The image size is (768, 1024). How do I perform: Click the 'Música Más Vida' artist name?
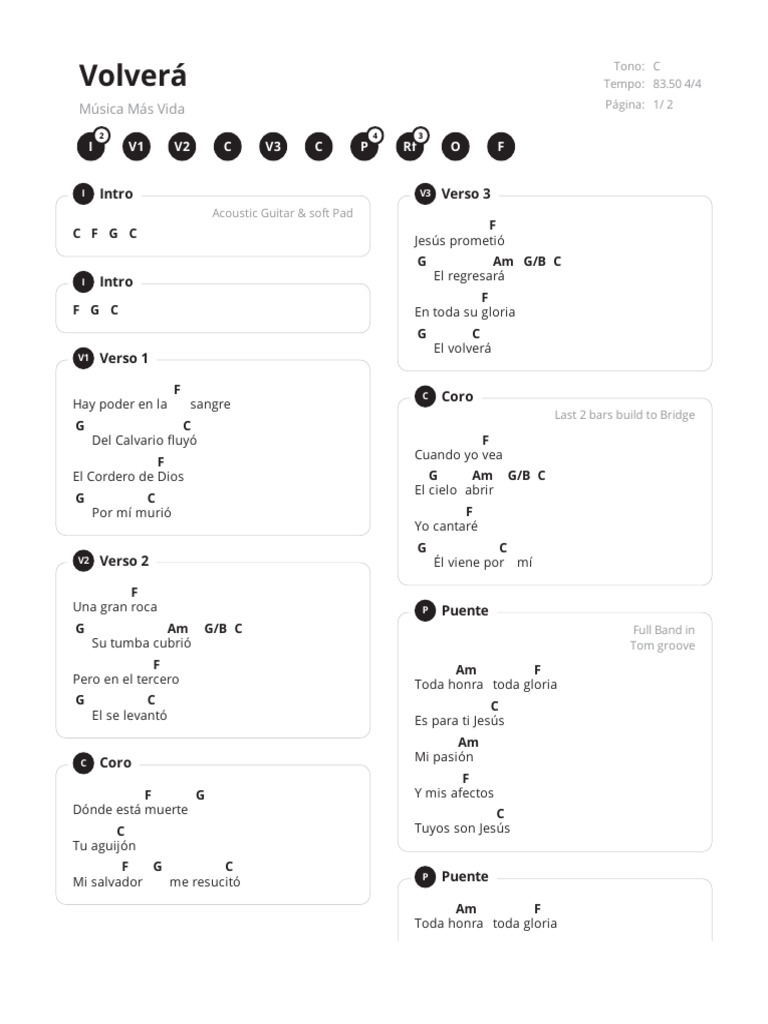pyautogui.click(x=132, y=109)
